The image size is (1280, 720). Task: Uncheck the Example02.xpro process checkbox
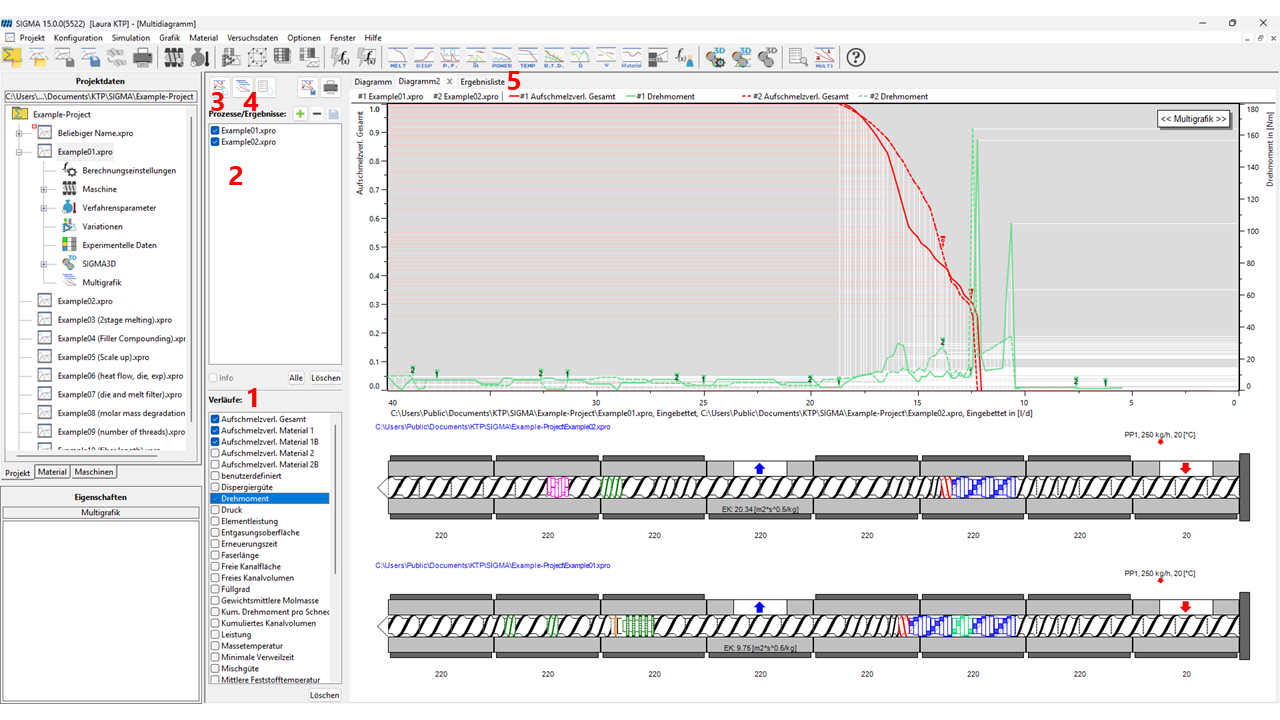coord(215,142)
